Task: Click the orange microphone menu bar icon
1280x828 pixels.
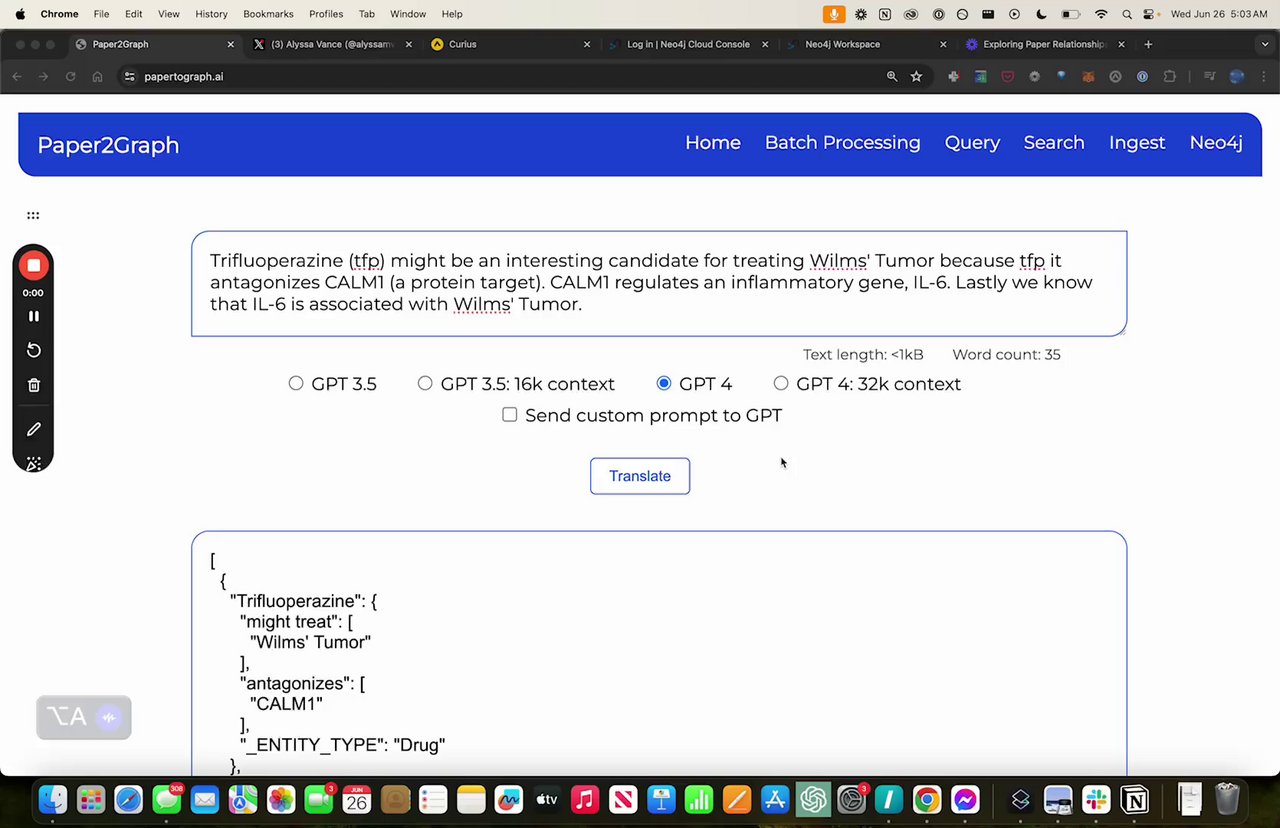Action: (833, 14)
